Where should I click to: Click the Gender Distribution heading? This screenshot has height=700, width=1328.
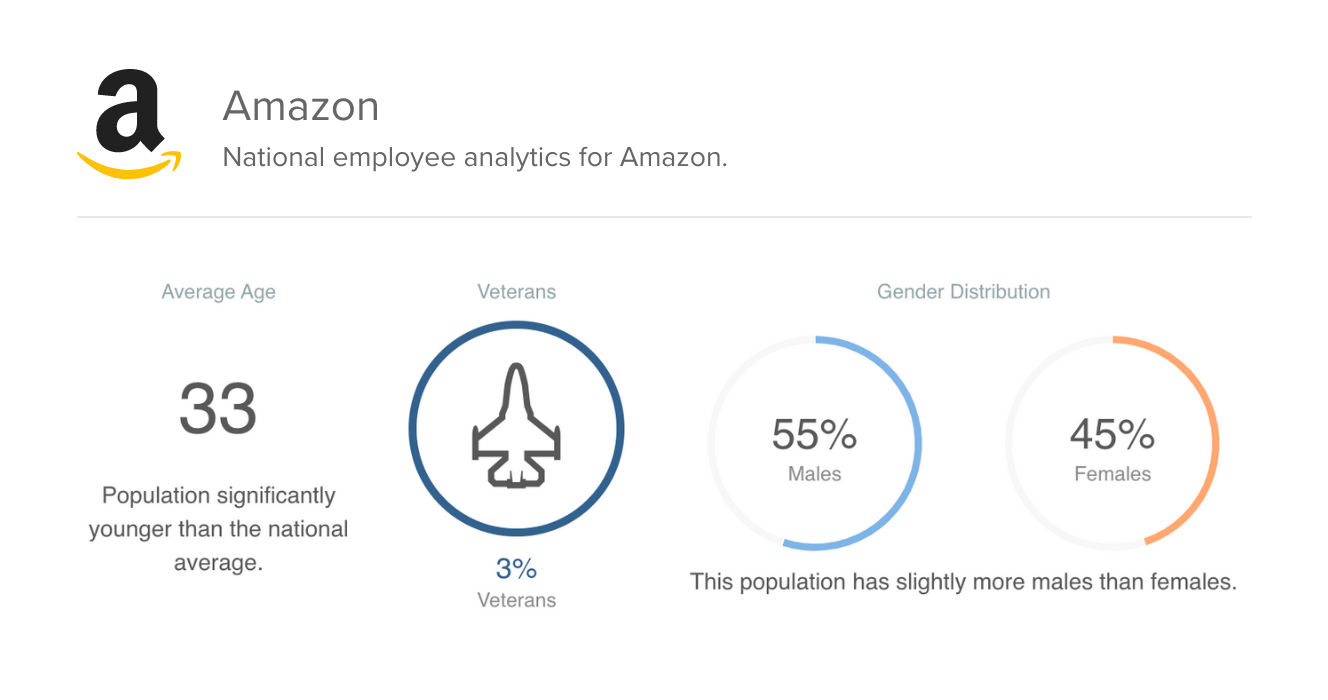pos(963,292)
